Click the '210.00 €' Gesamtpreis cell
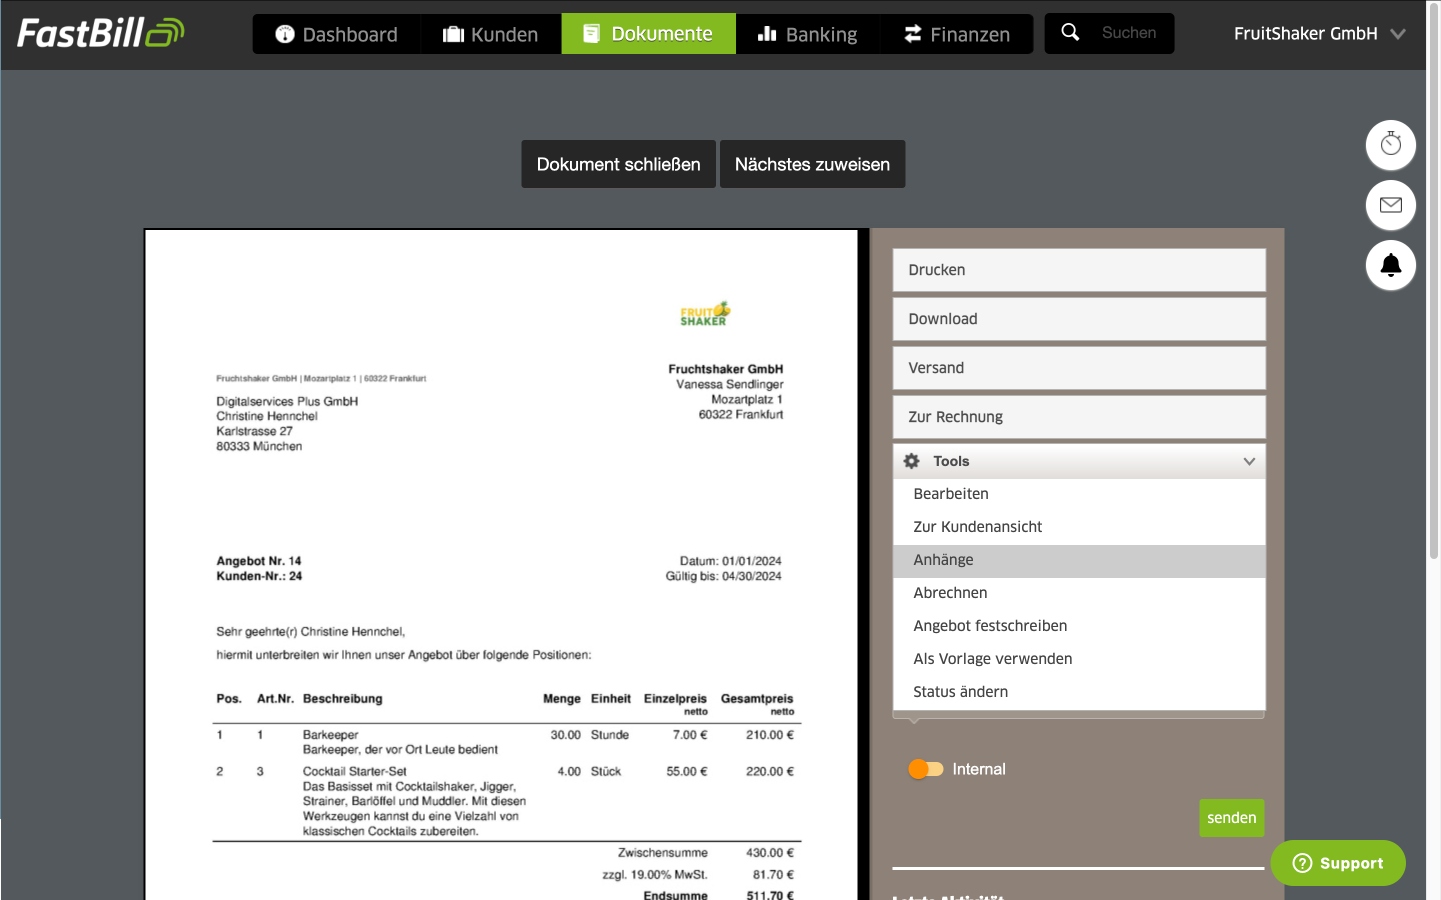 770,735
